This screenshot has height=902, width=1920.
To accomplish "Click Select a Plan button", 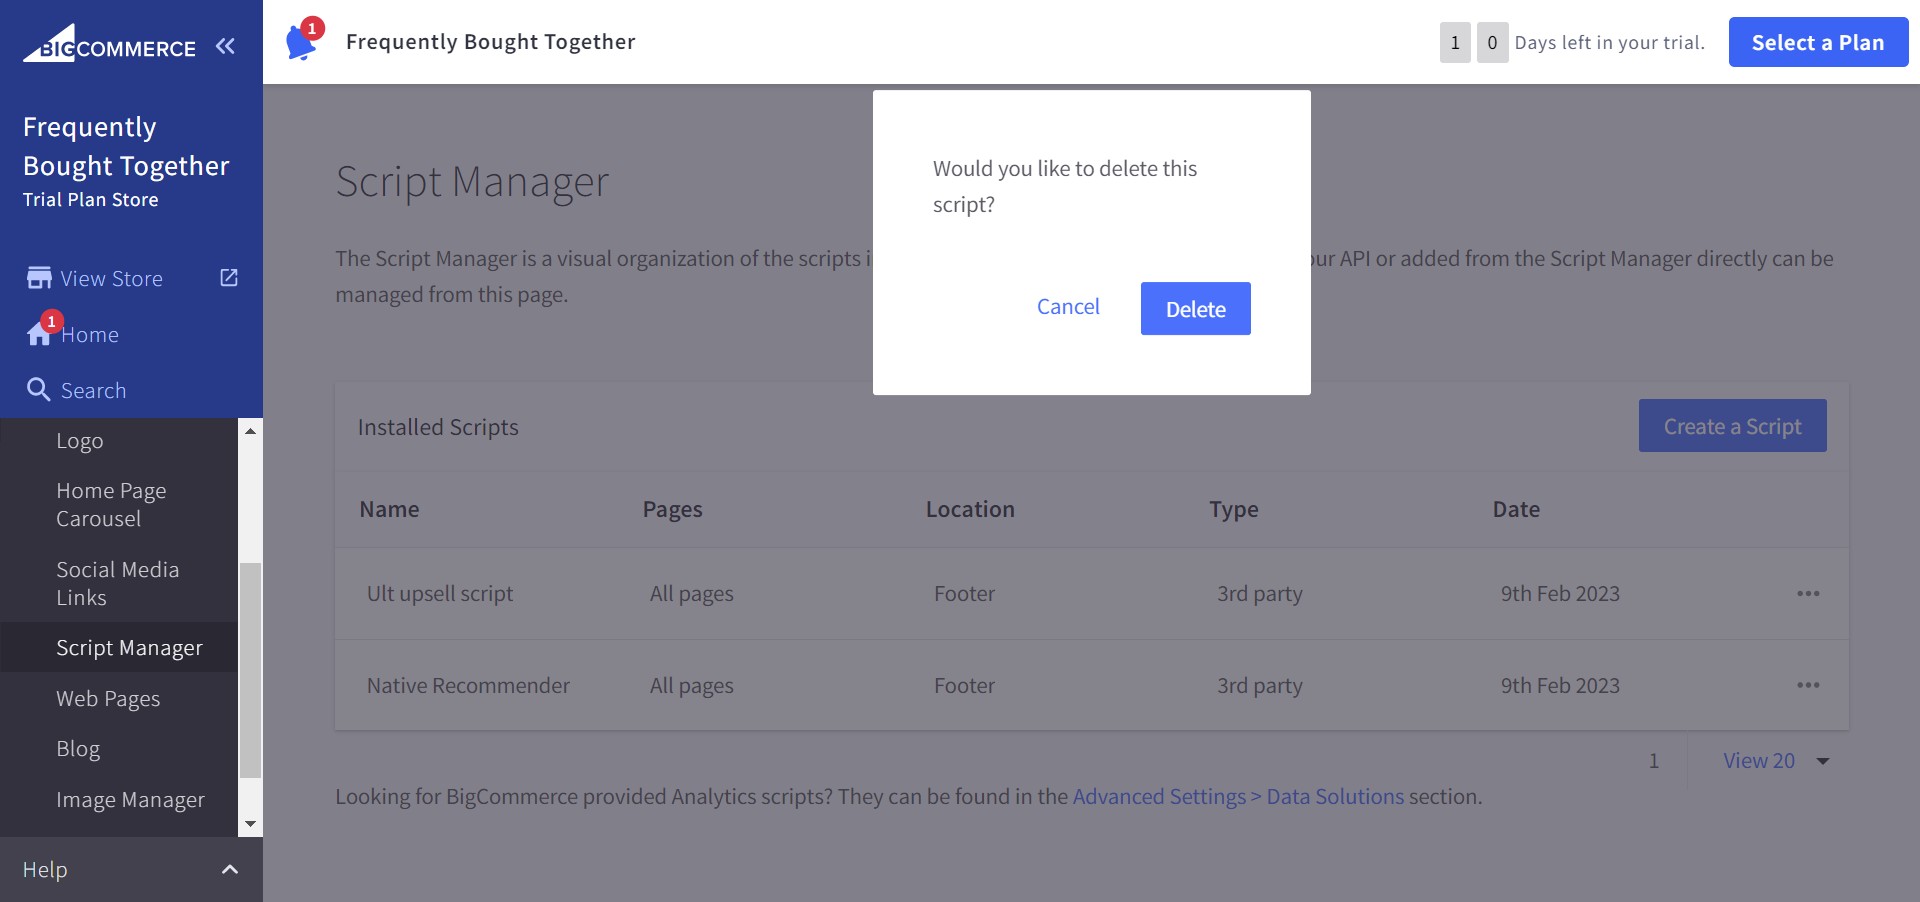I will [1818, 43].
